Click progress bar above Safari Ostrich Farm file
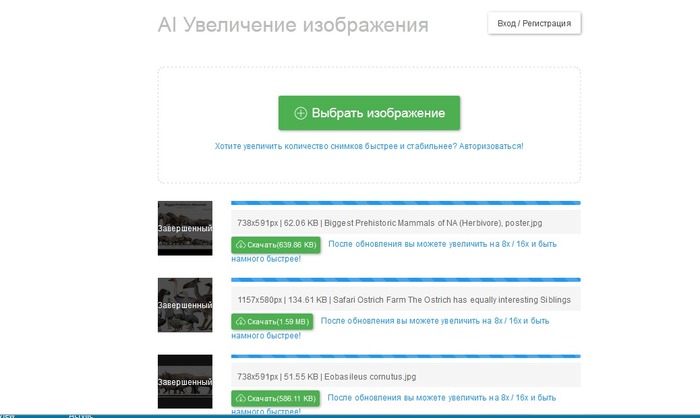 point(405,280)
